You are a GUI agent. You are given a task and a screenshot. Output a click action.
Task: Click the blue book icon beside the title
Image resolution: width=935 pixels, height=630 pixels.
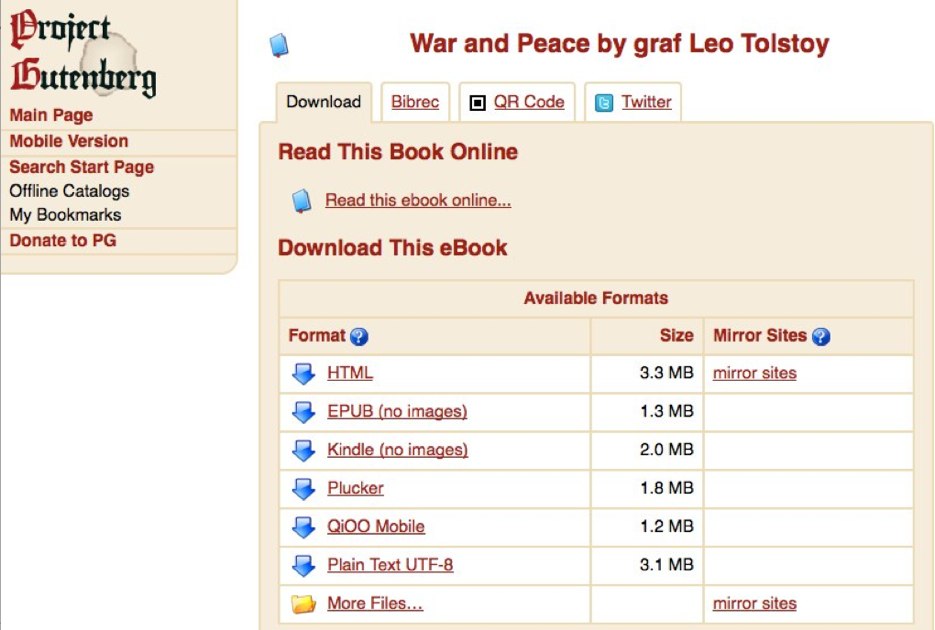click(279, 45)
